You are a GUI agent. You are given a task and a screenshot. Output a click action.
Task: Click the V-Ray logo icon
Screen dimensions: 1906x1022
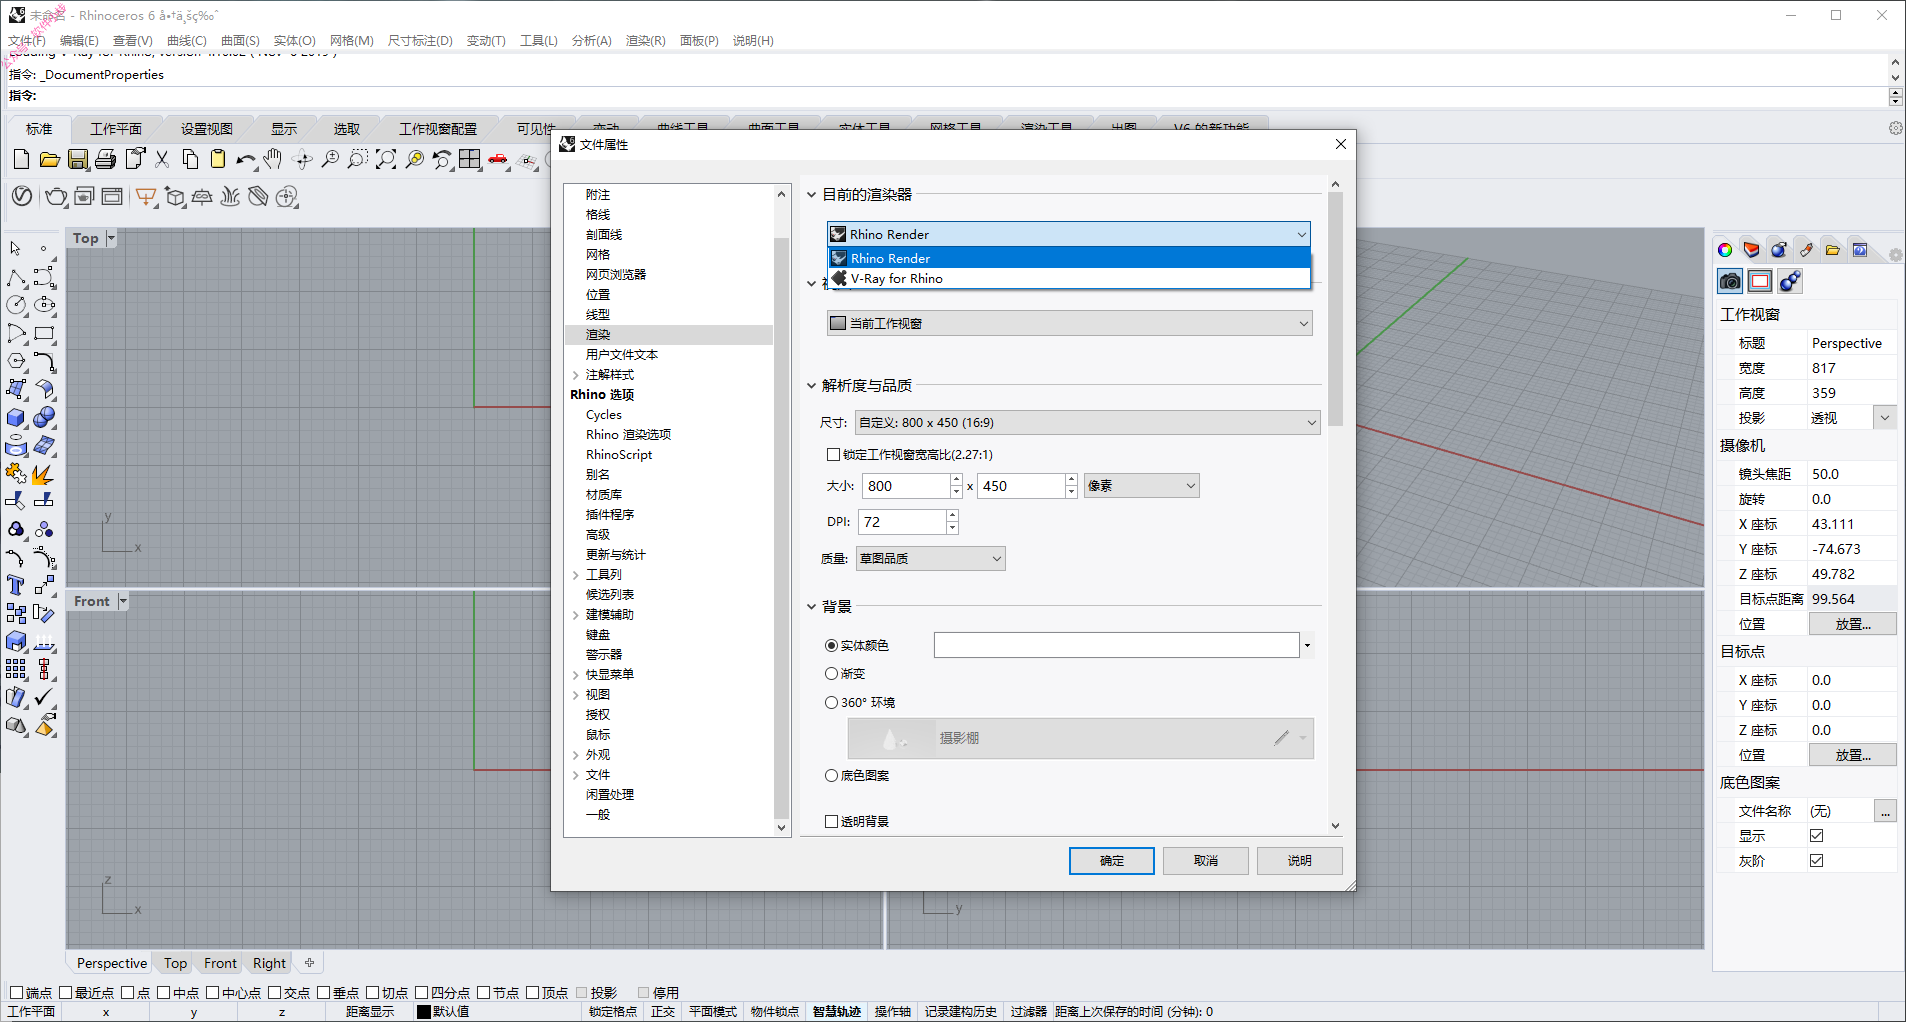pos(22,197)
